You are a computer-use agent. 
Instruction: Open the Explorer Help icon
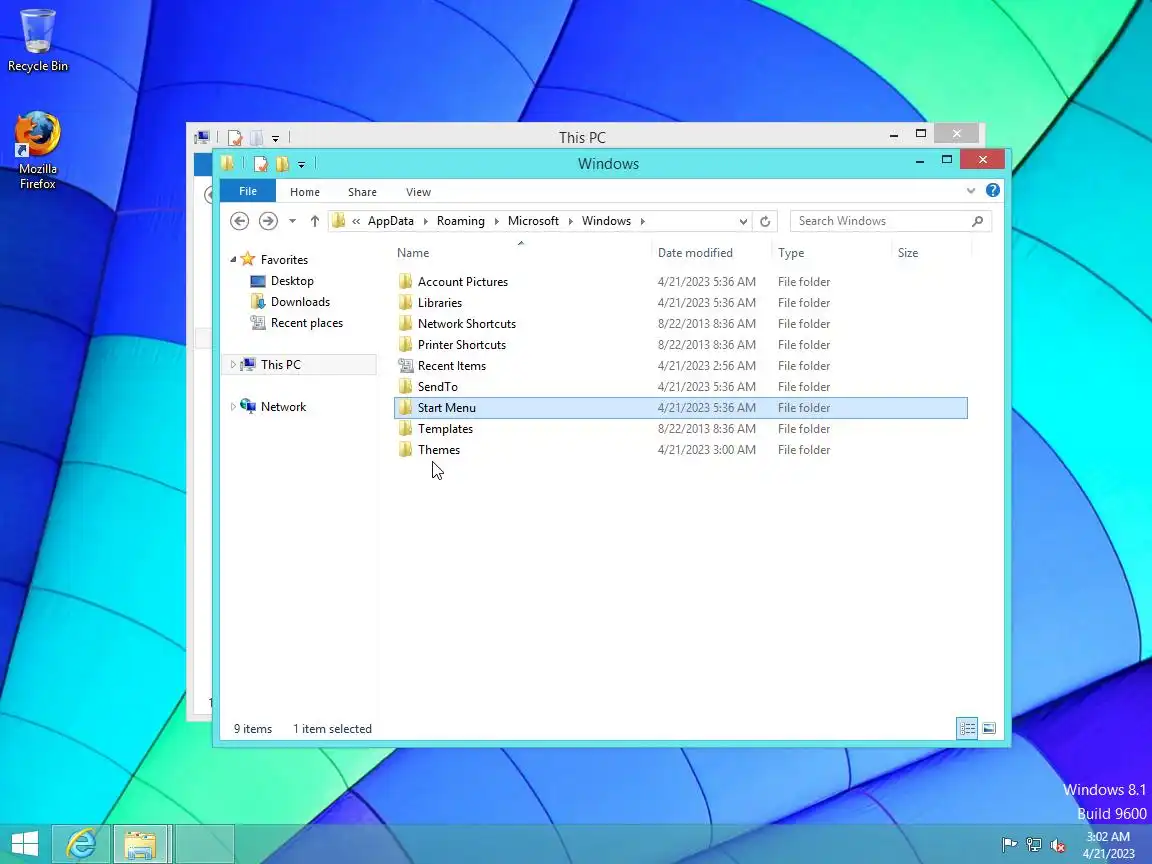993,190
